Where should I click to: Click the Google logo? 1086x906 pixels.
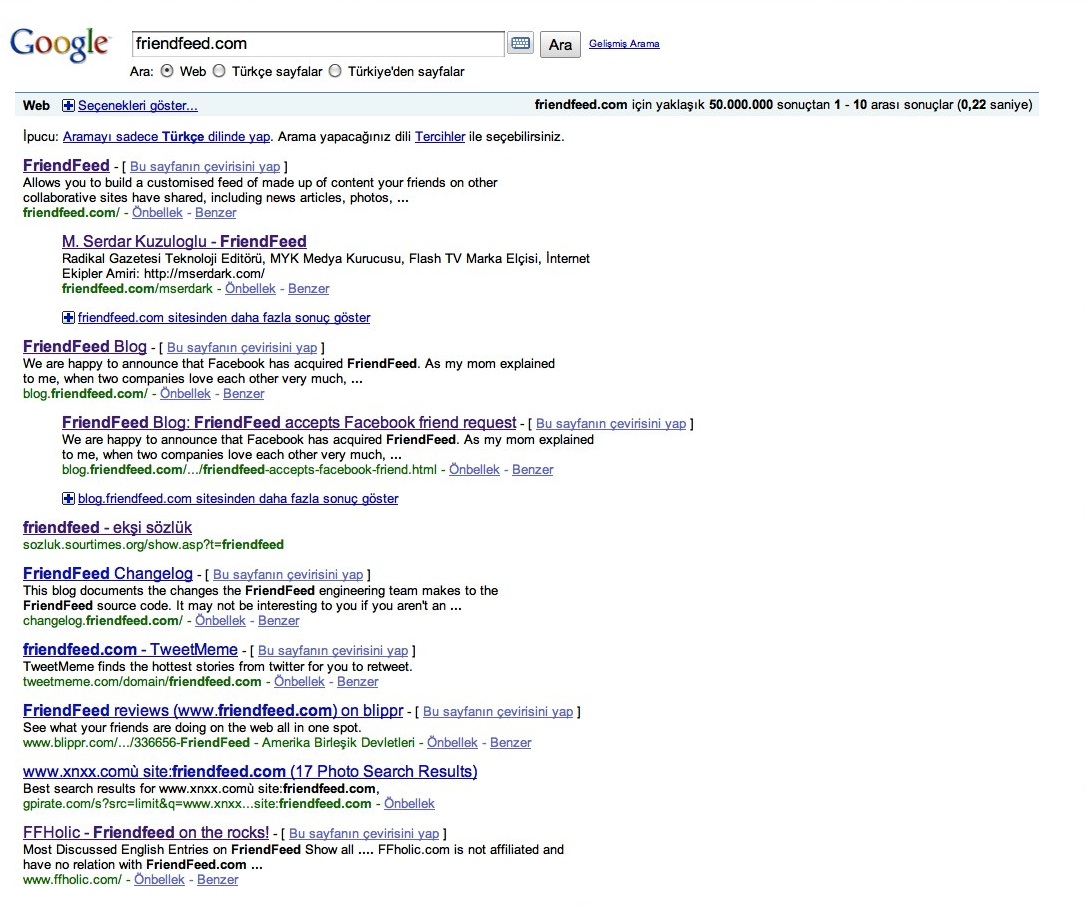point(60,44)
